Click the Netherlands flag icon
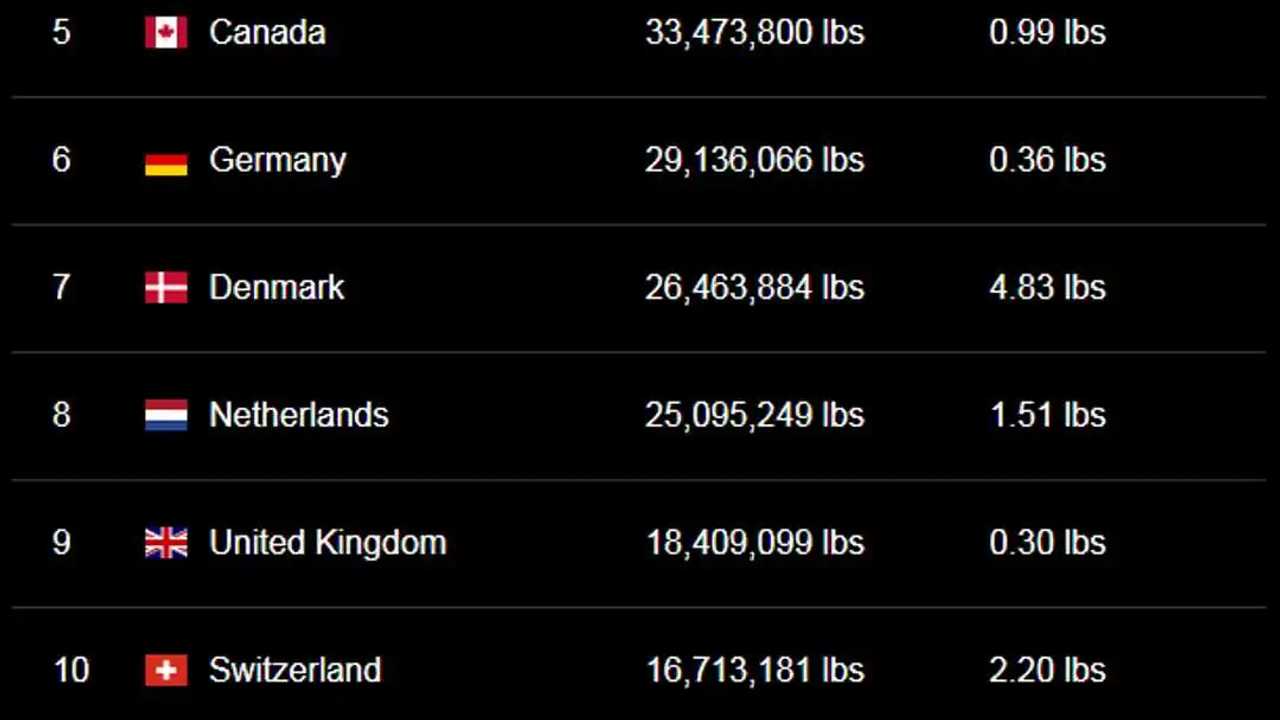 [166, 415]
